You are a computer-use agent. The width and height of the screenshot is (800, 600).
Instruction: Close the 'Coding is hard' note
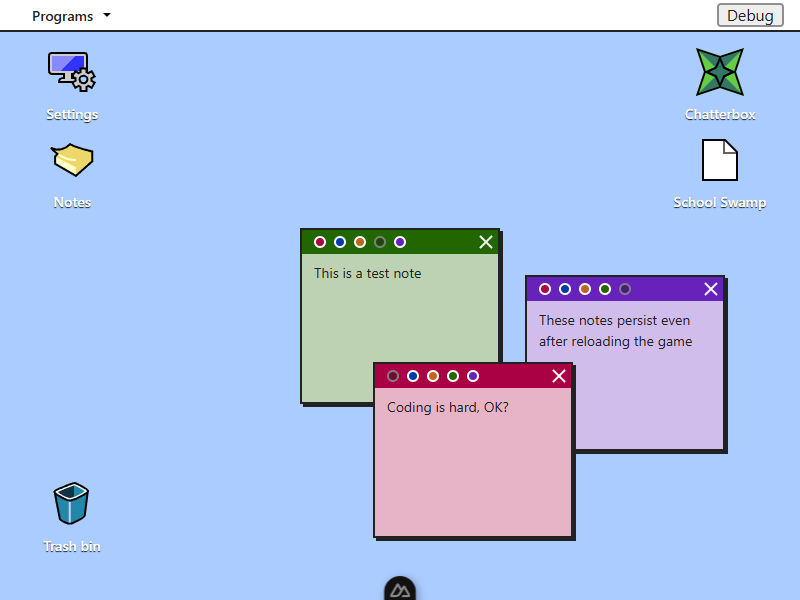click(x=559, y=376)
